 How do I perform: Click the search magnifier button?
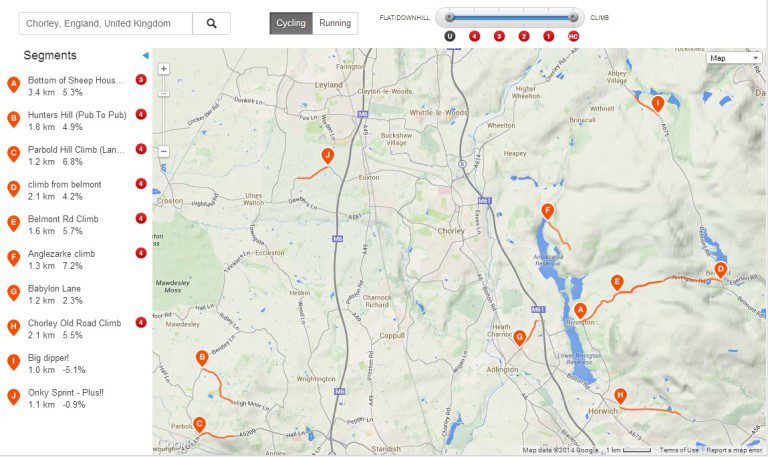pyautogui.click(x=211, y=23)
